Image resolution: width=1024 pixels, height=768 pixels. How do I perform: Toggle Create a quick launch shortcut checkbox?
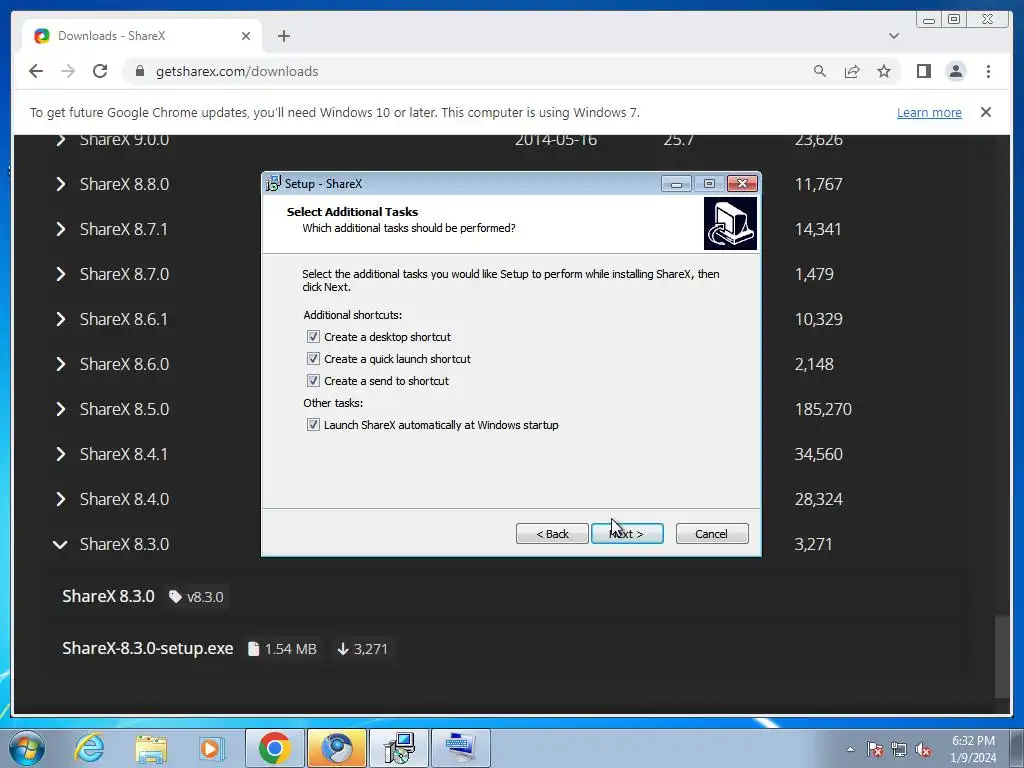coord(313,359)
